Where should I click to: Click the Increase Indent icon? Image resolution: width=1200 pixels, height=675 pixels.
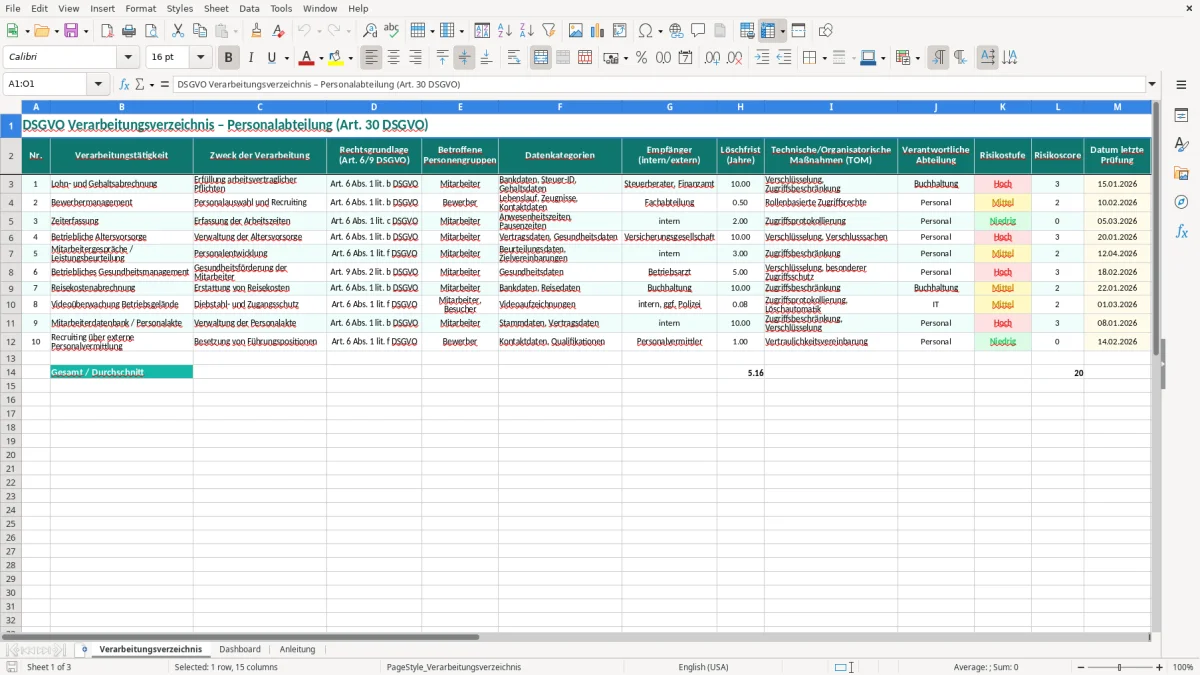tap(762, 58)
